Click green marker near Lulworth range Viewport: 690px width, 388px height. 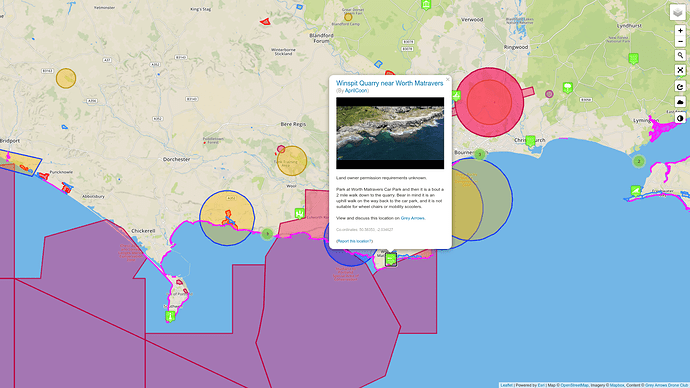click(299, 213)
